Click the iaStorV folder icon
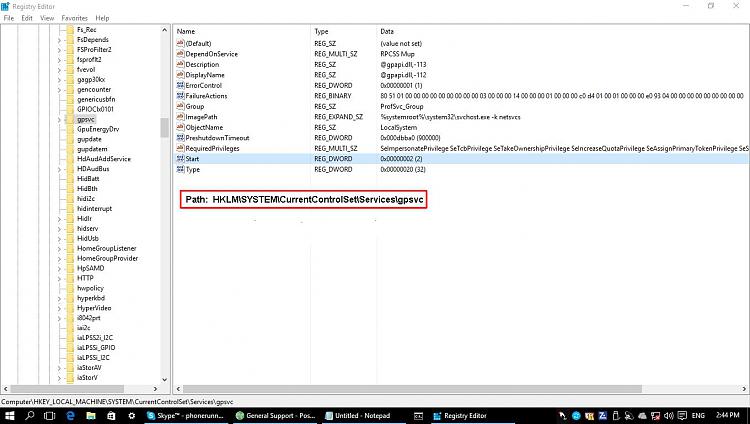Screen dimensions: 750x424 click(x=70, y=378)
